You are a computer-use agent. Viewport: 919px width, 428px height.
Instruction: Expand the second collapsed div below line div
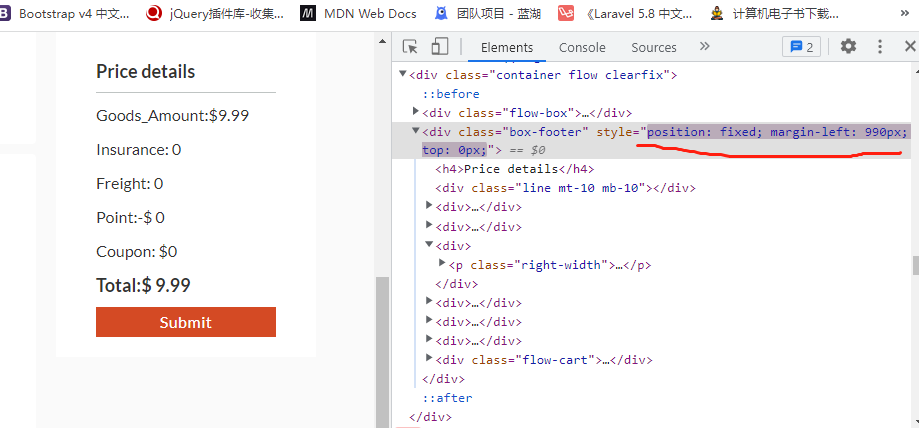(428, 225)
